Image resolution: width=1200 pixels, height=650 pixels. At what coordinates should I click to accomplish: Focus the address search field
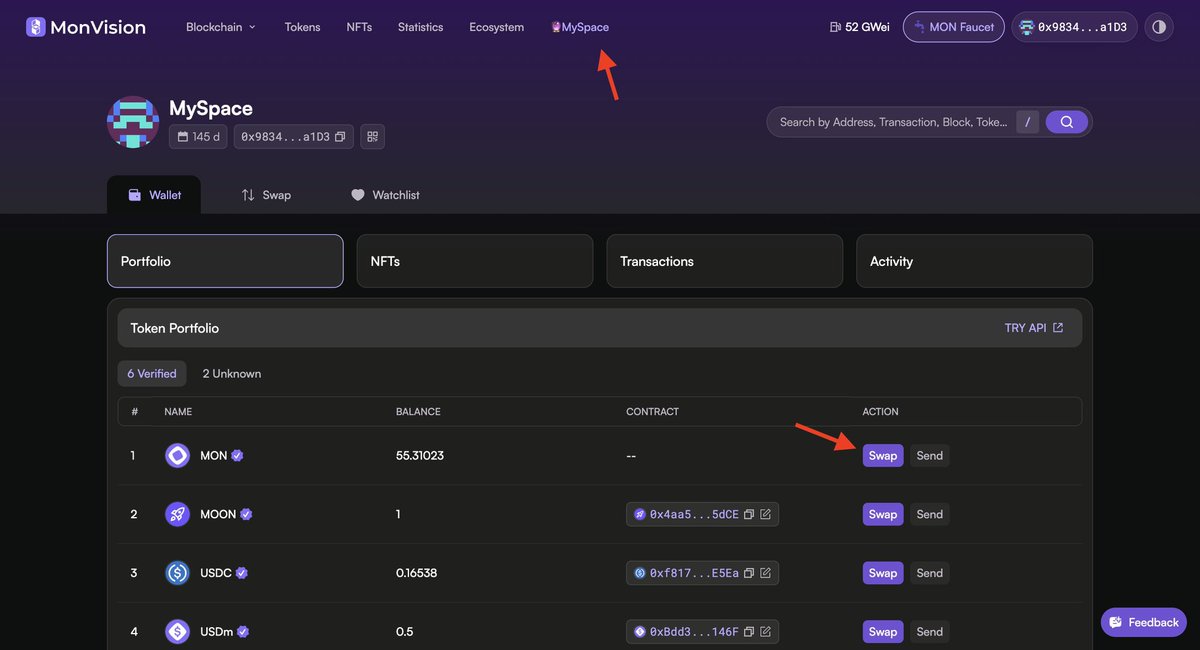pyautogui.click(x=893, y=122)
